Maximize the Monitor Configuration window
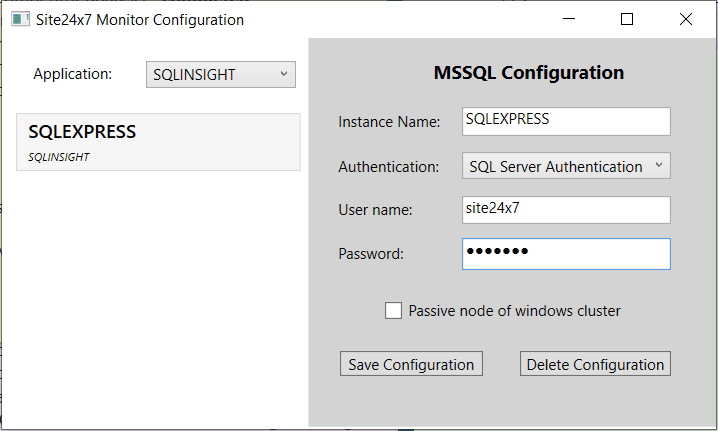The width and height of the screenshot is (718, 431). point(627,19)
